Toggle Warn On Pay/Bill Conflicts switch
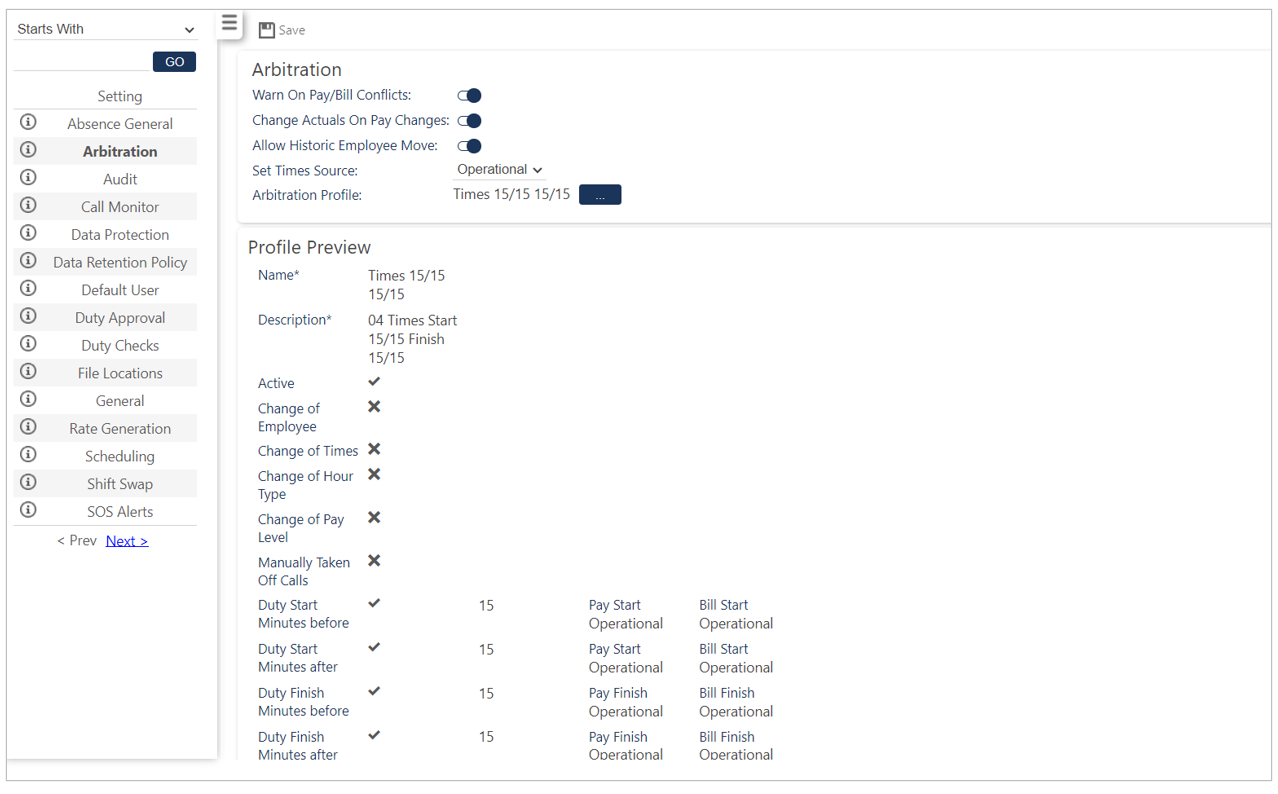Viewport: 1278px width, 794px height. point(469,96)
